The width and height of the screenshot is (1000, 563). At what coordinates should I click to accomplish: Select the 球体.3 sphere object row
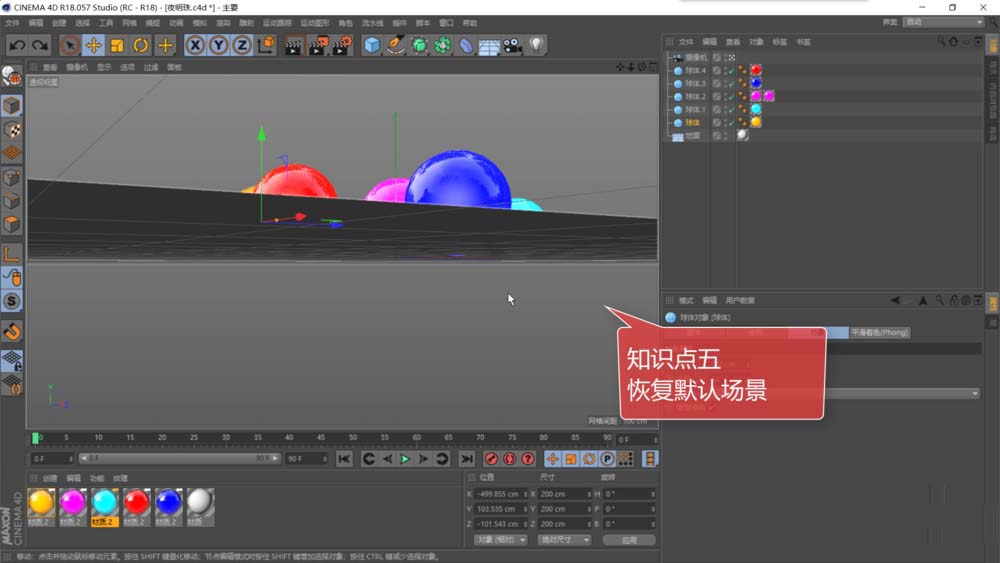pos(695,84)
